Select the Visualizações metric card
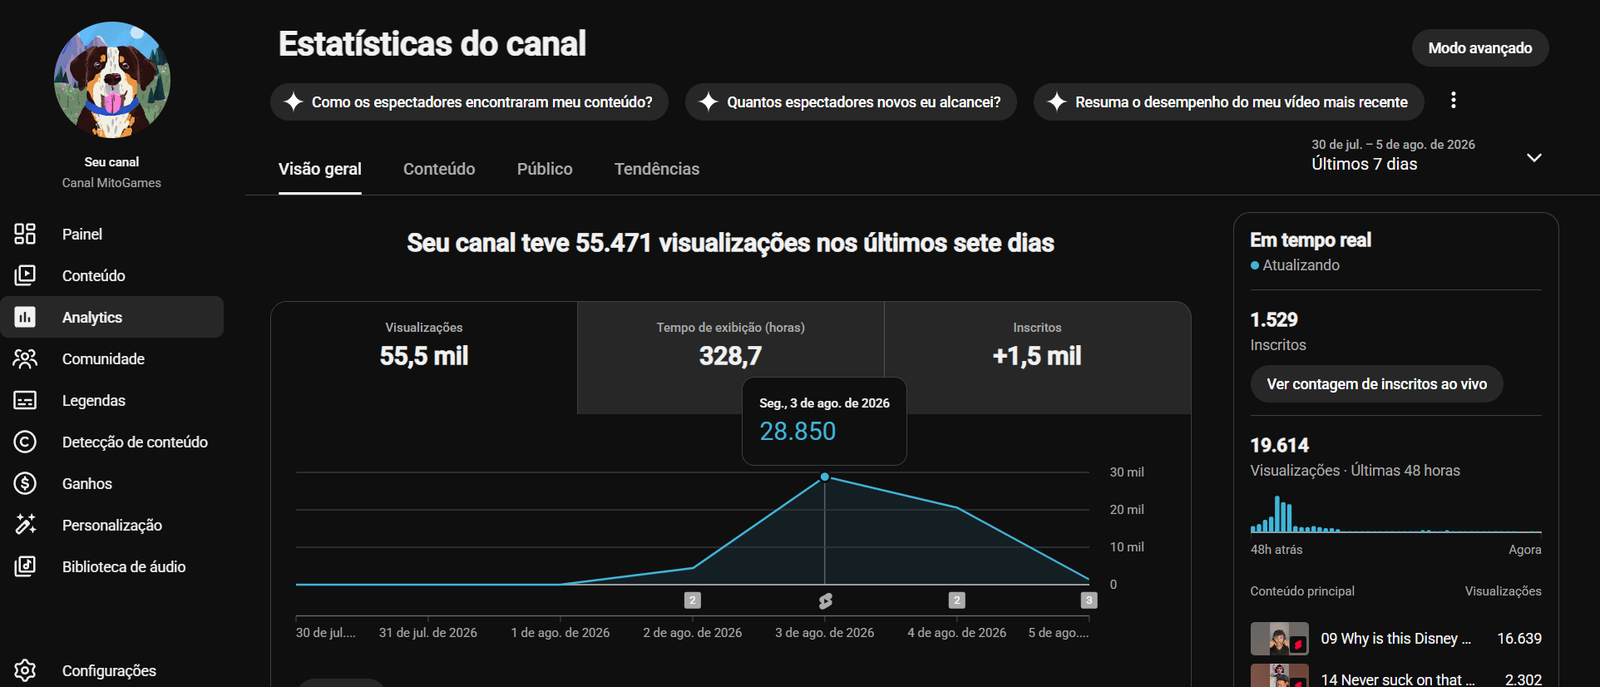The width and height of the screenshot is (1600, 687). (424, 358)
